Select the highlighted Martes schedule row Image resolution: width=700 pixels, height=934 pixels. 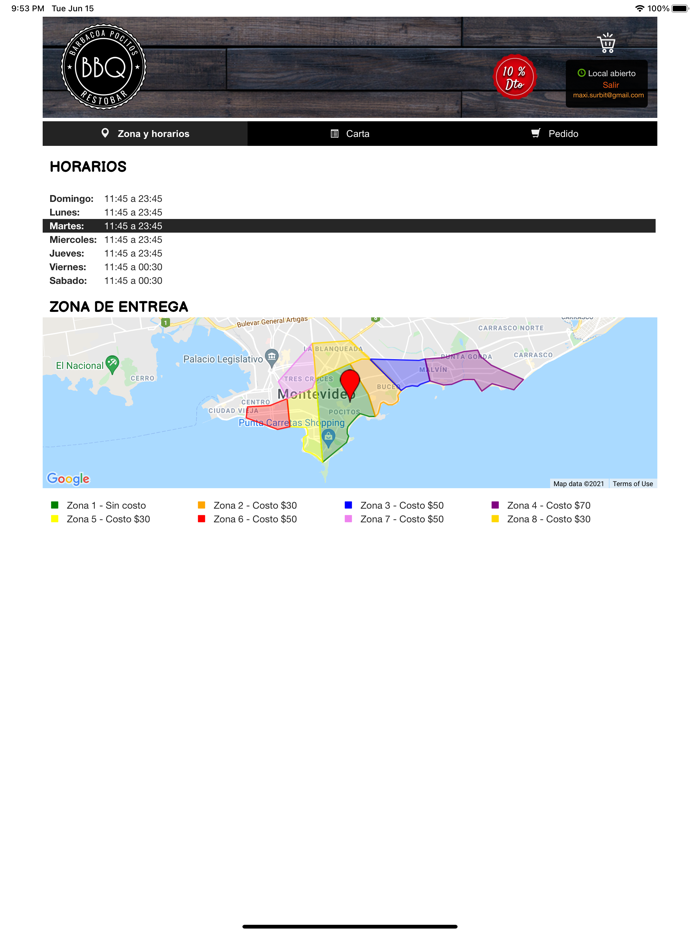(x=349, y=226)
